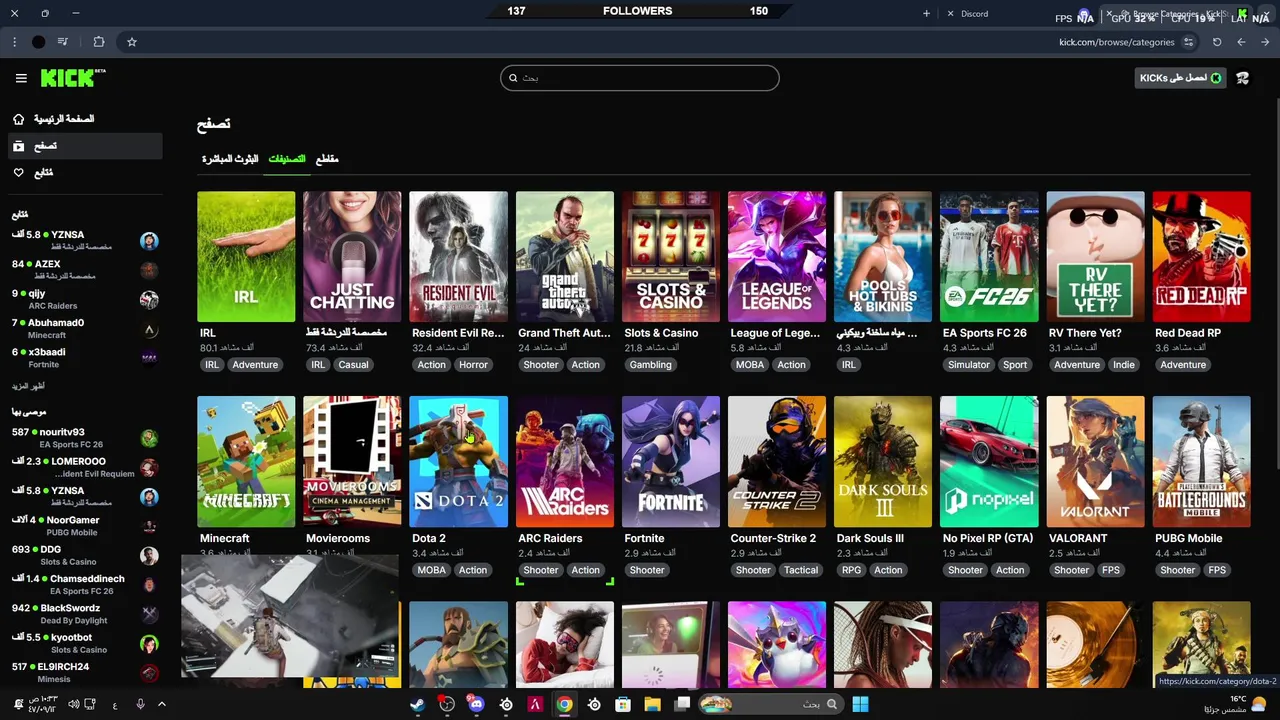Image resolution: width=1280 pixels, height=720 pixels.
Task: Open the Minecraft category thumbnail
Action: pos(246,462)
